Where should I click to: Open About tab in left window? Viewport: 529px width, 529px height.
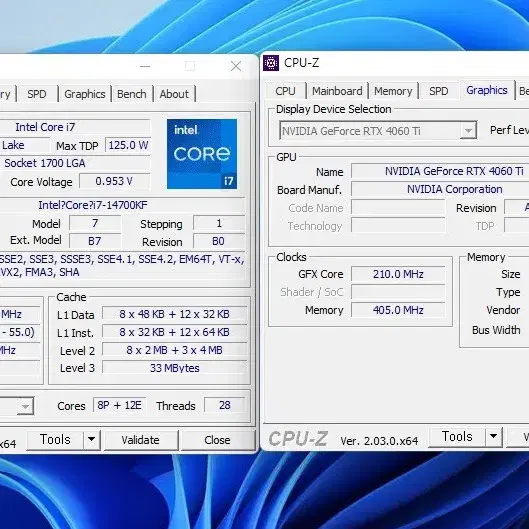point(174,94)
